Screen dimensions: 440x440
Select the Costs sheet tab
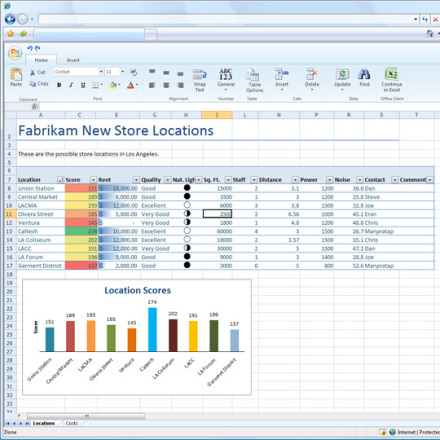pos(72,423)
